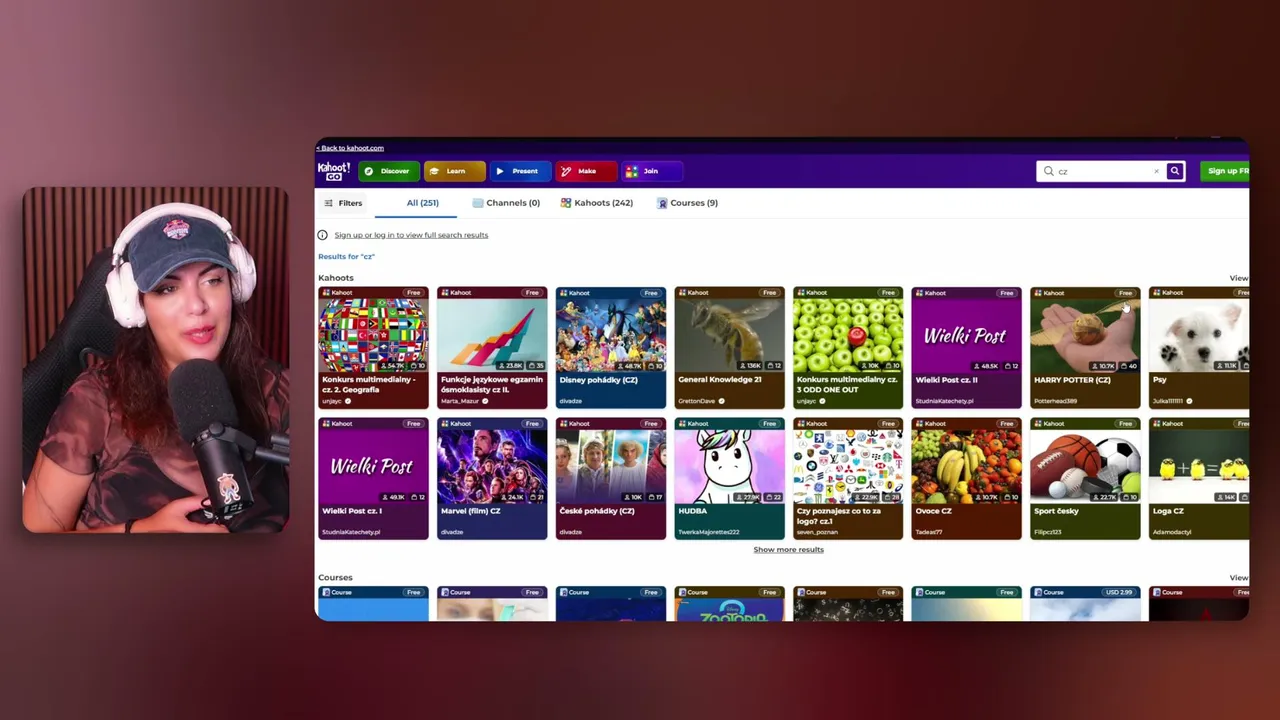Open the Wielki Post cz. II kahoot
Image resolution: width=1280 pixels, height=720 pixels.
click(967, 348)
